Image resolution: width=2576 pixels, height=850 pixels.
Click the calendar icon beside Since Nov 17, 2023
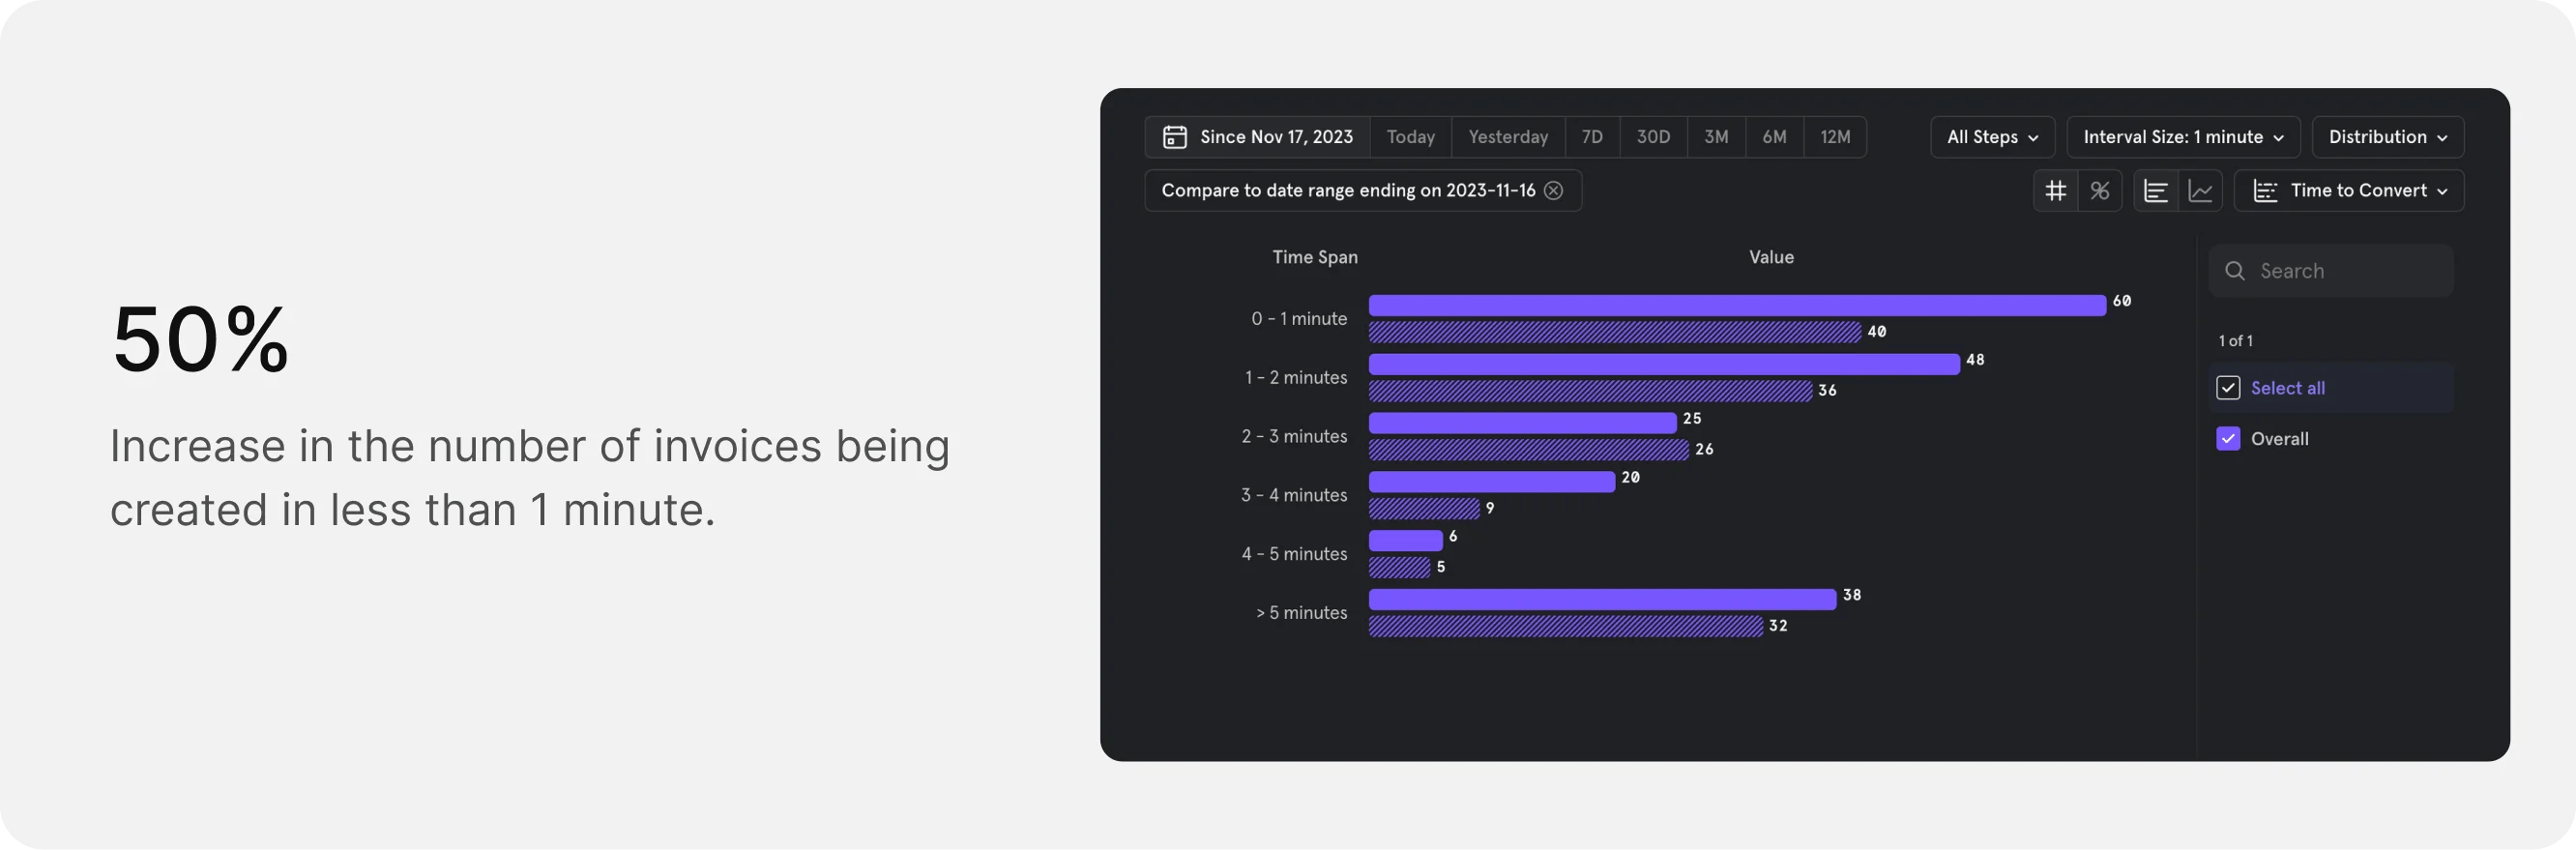point(1174,137)
